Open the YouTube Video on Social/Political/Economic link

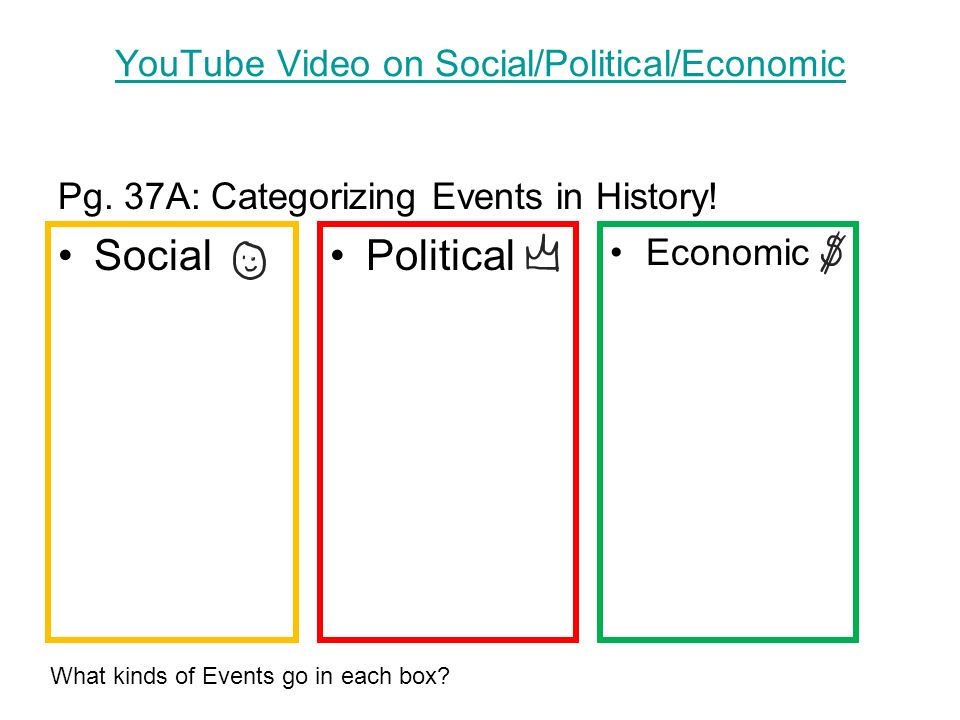click(x=480, y=64)
